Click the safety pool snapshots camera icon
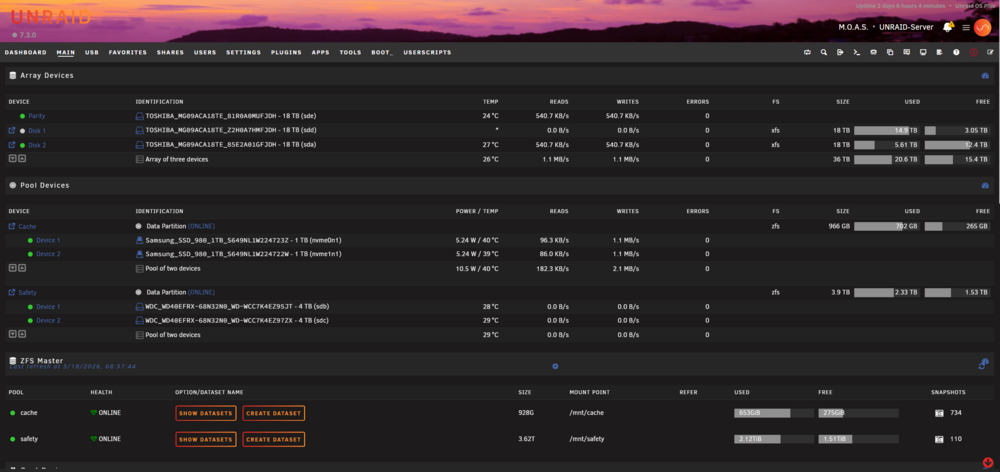This screenshot has height=472, width=1000. 939,439
